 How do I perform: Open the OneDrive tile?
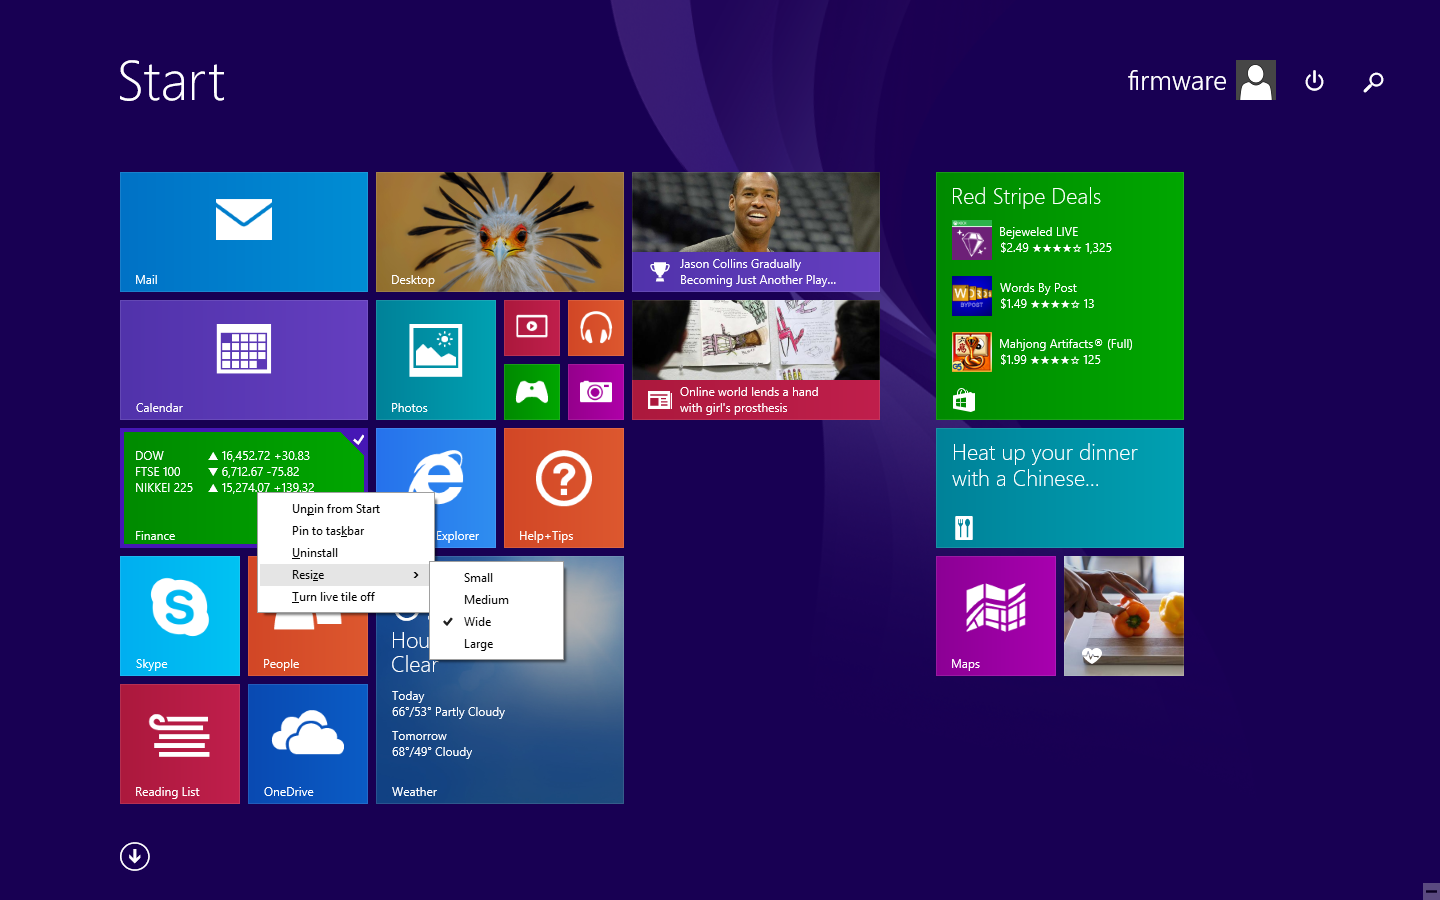coord(308,744)
